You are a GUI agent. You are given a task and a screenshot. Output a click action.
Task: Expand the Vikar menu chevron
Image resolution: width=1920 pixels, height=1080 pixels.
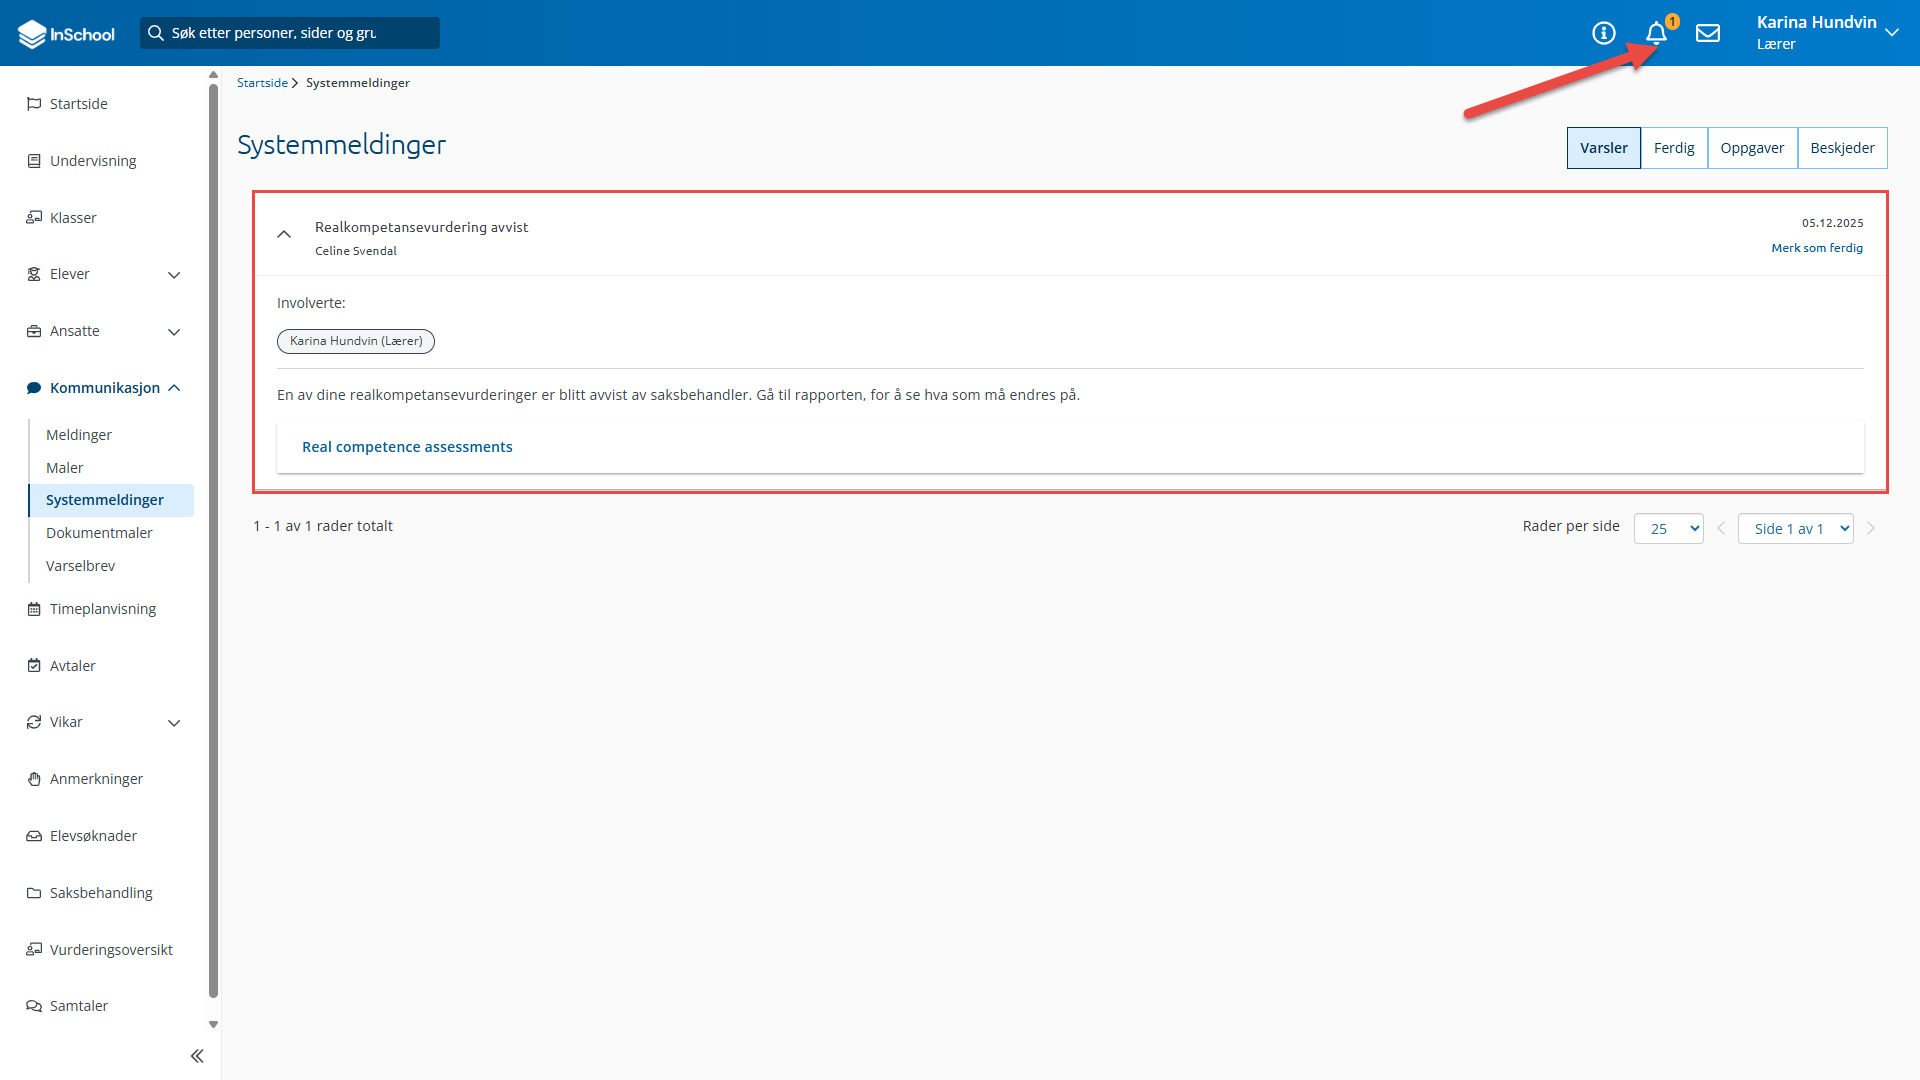click(x=174, y=723)
